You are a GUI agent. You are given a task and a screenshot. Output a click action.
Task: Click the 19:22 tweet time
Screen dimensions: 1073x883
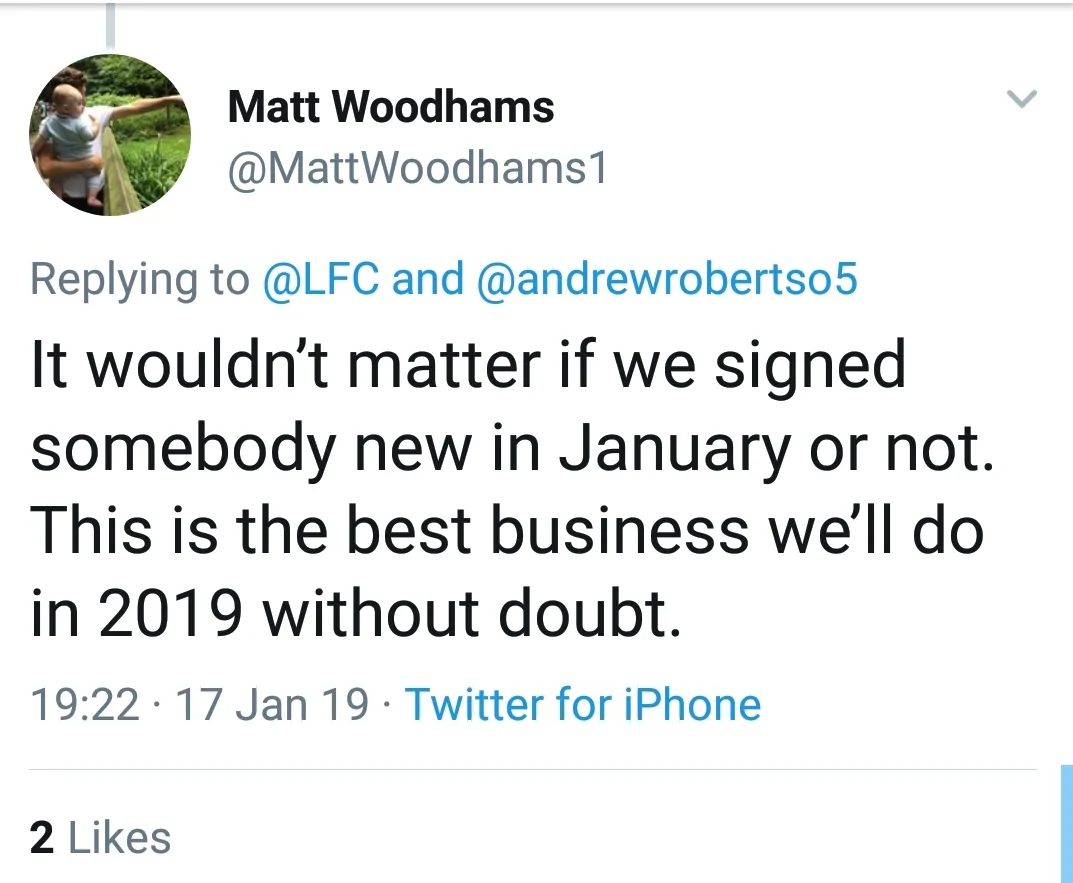point(85,704)
